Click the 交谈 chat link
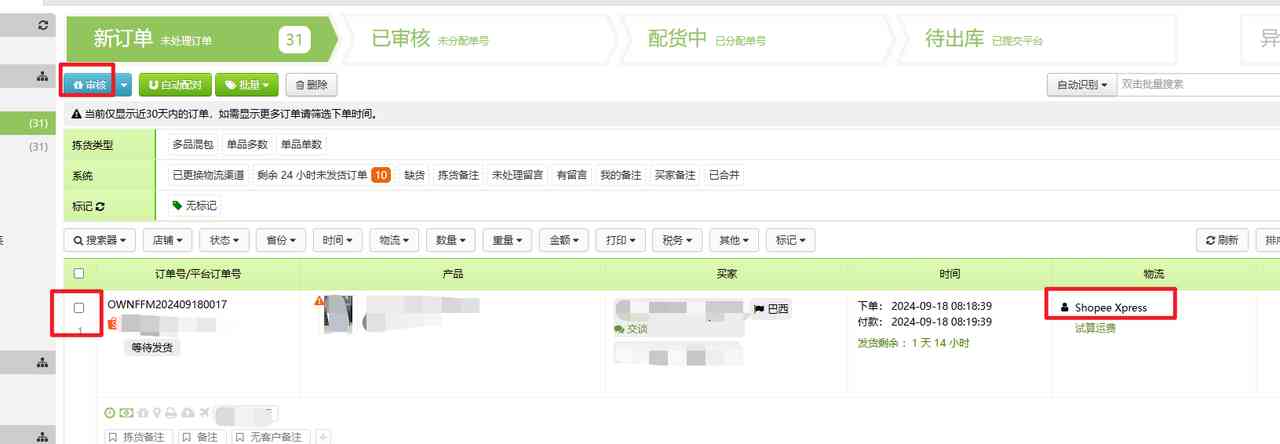Viewport: 1280px width, 444px height. coord(630,329)
